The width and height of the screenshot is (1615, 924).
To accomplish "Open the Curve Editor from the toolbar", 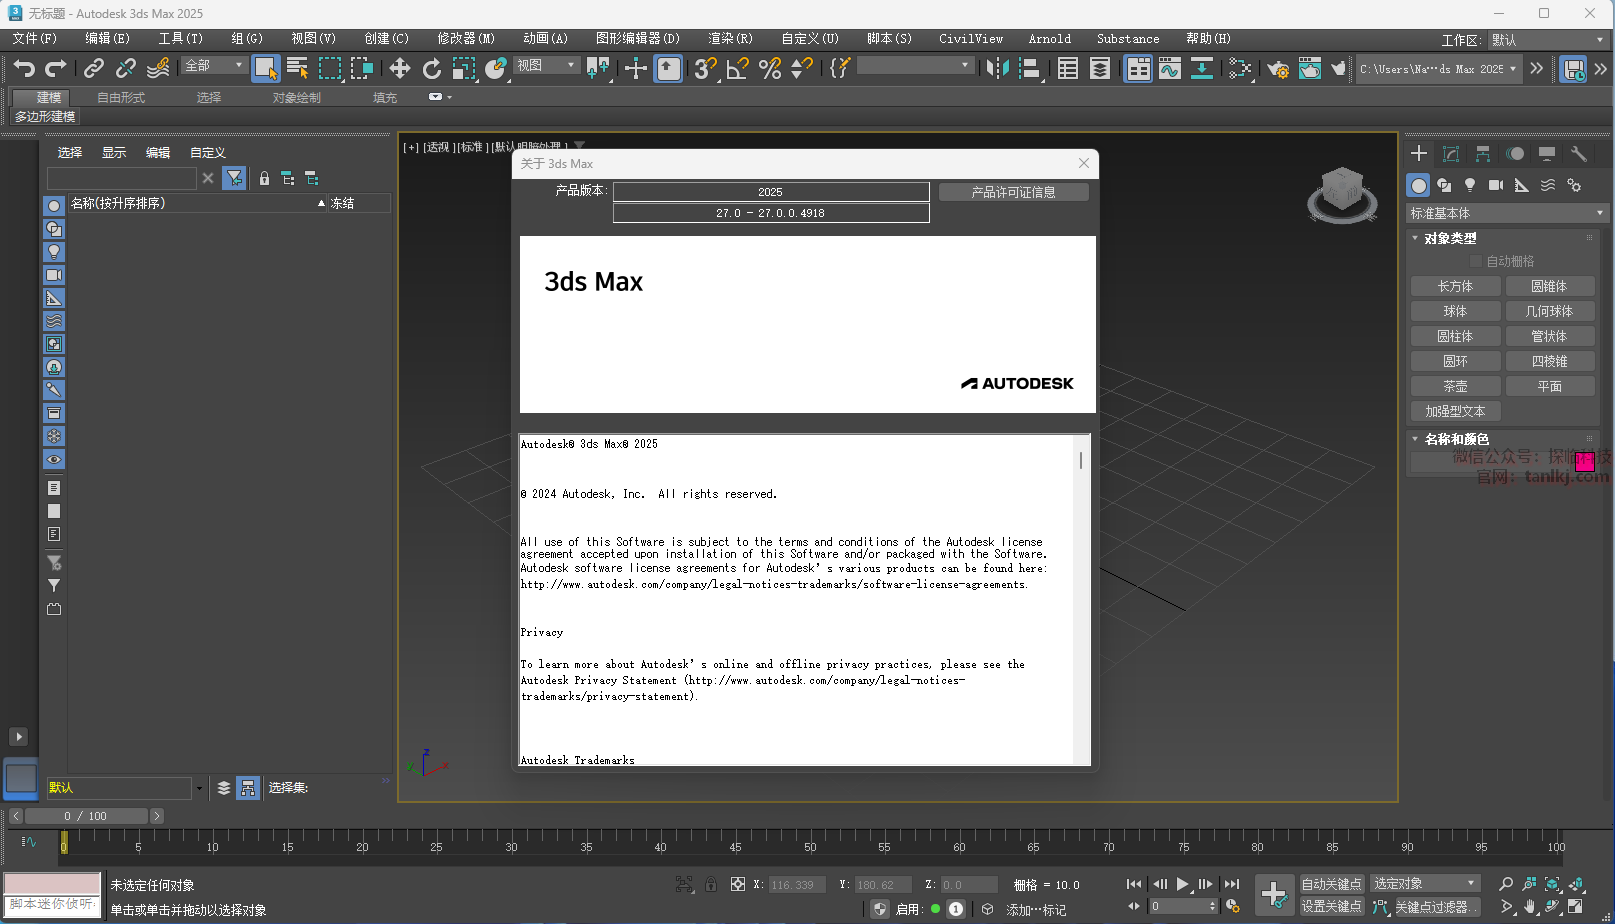I will (1170, 68).
